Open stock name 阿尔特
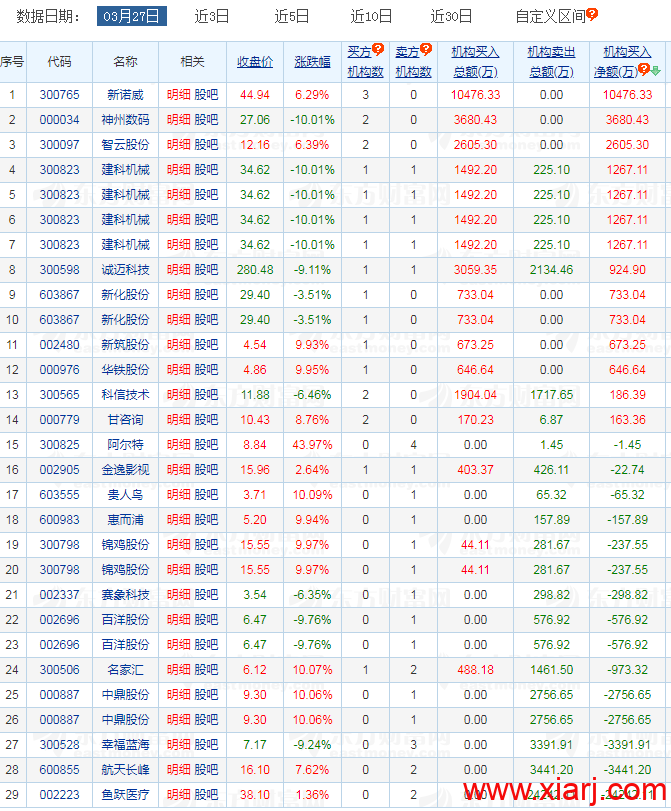This screenshot has width=671, height=811. click(125, 445)
